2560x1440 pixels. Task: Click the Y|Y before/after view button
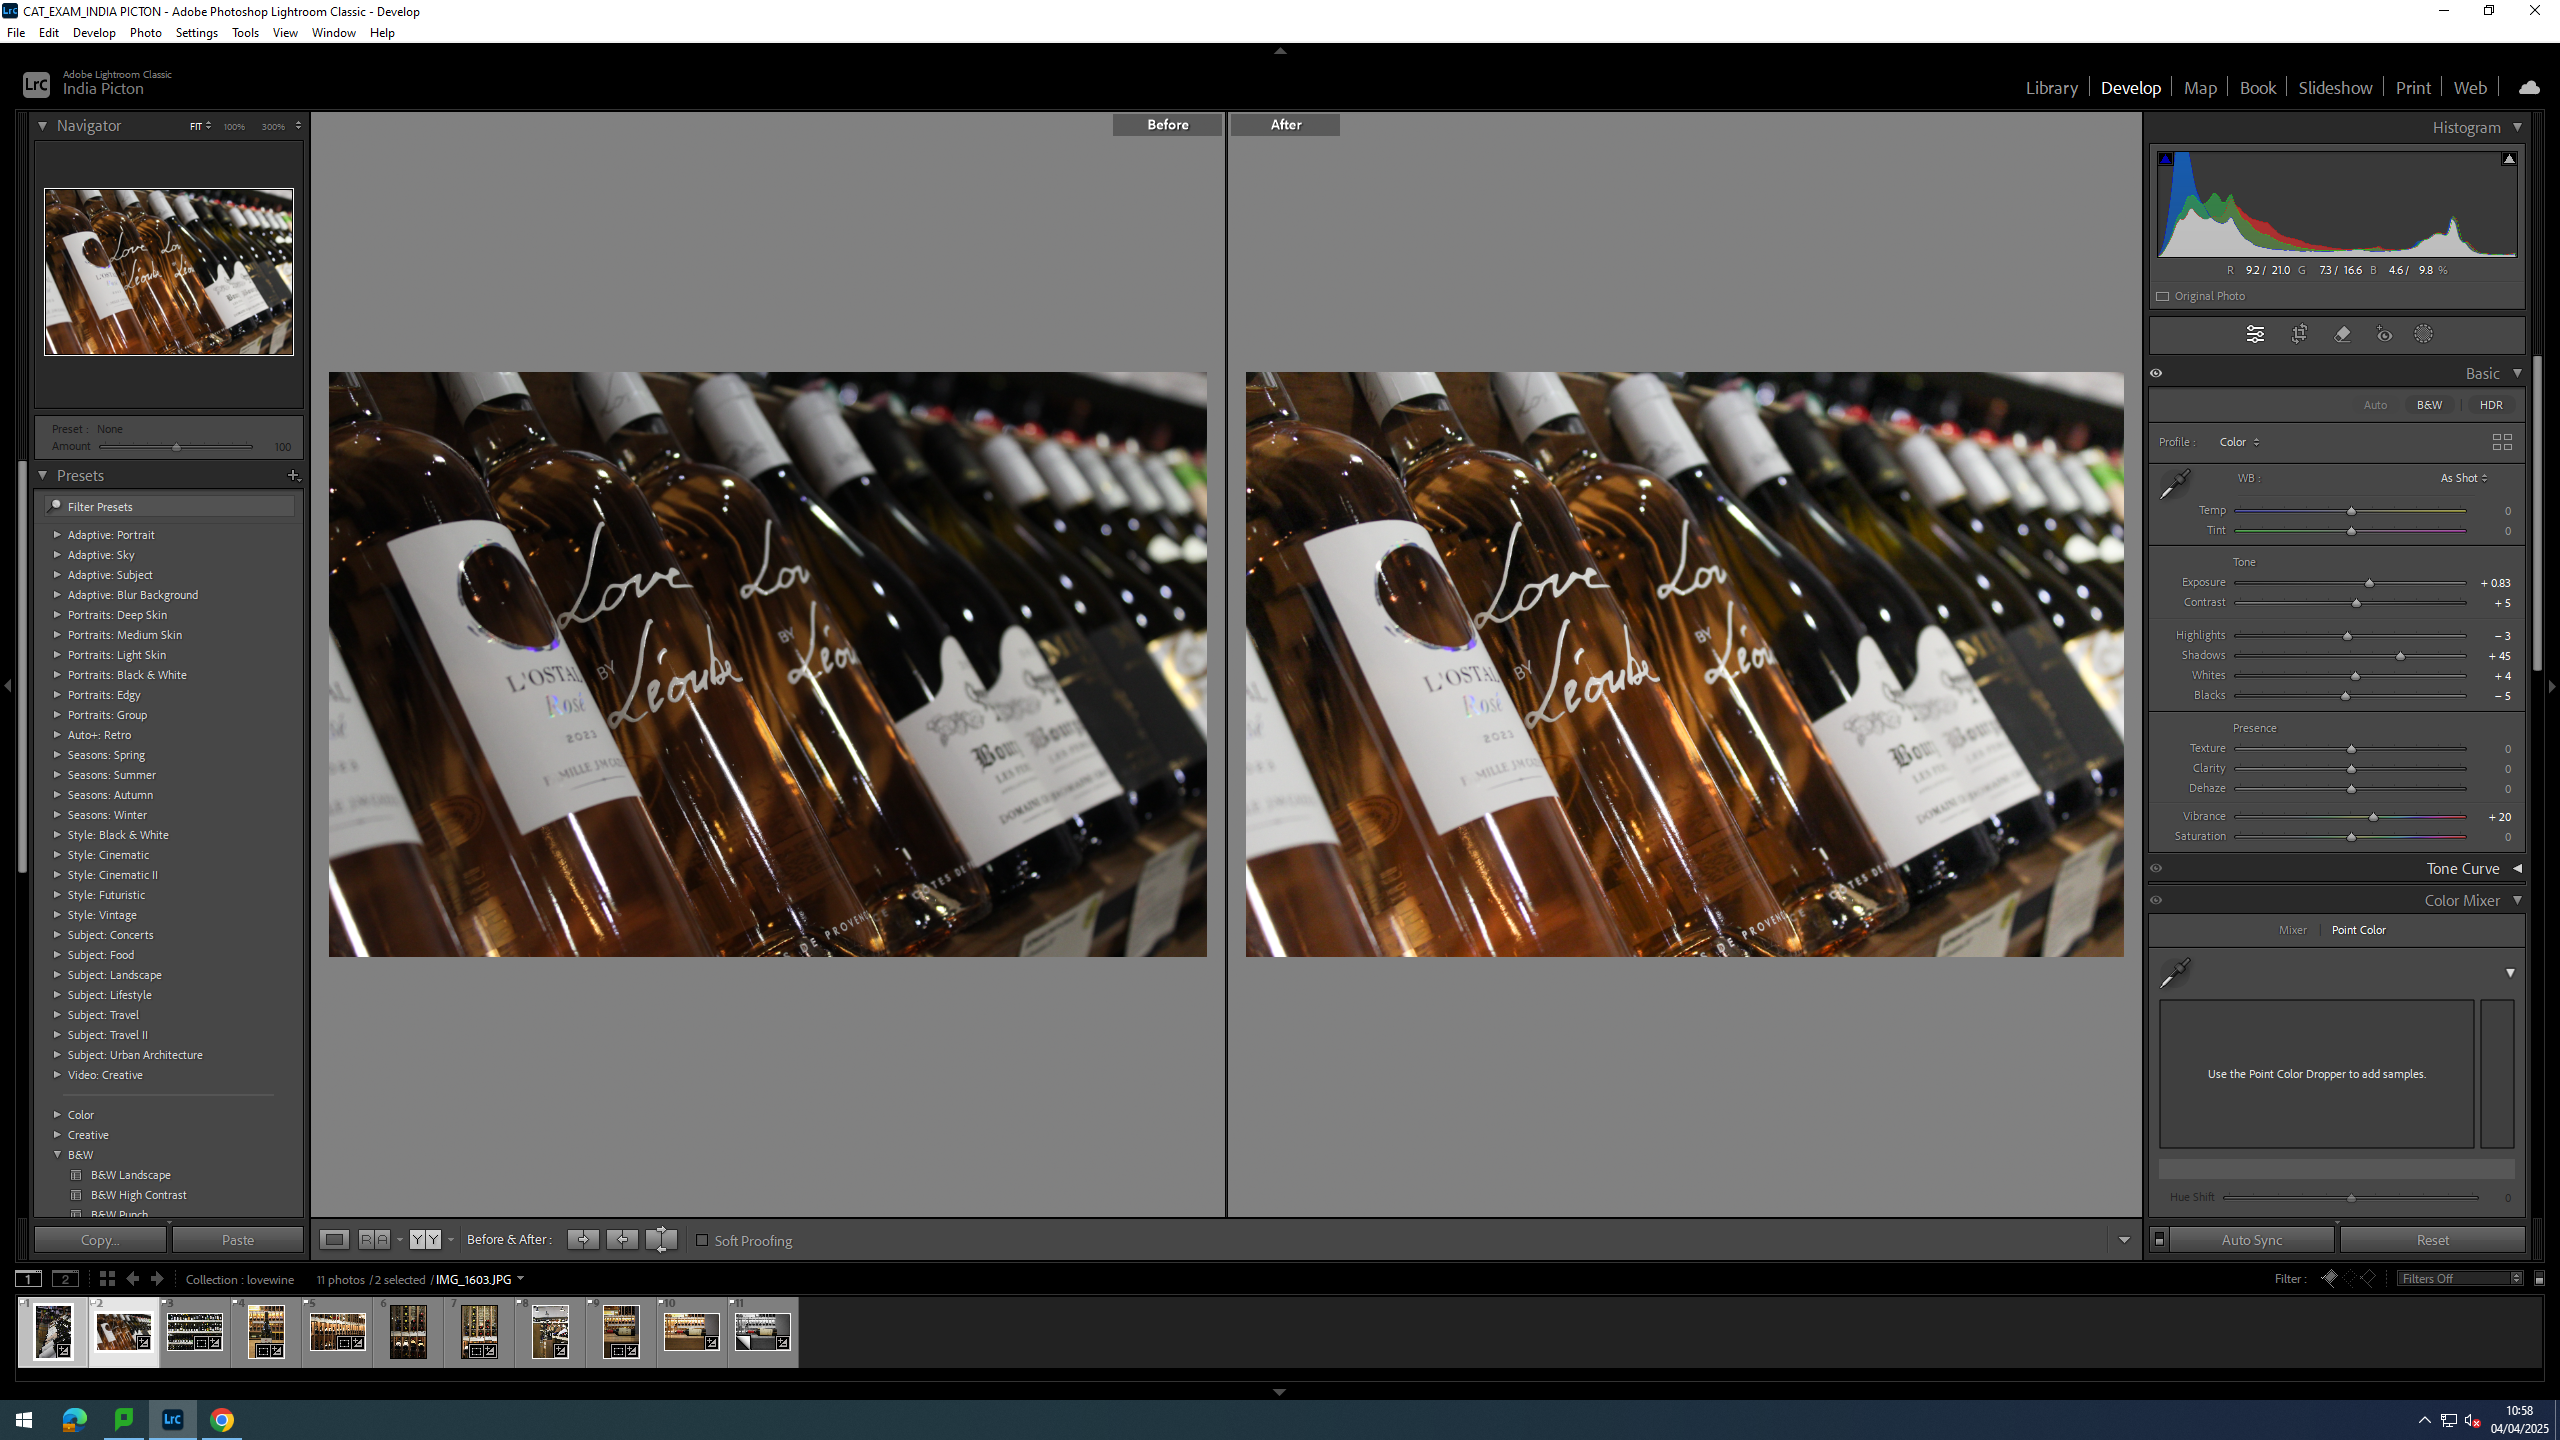(x=425, y=1240)
